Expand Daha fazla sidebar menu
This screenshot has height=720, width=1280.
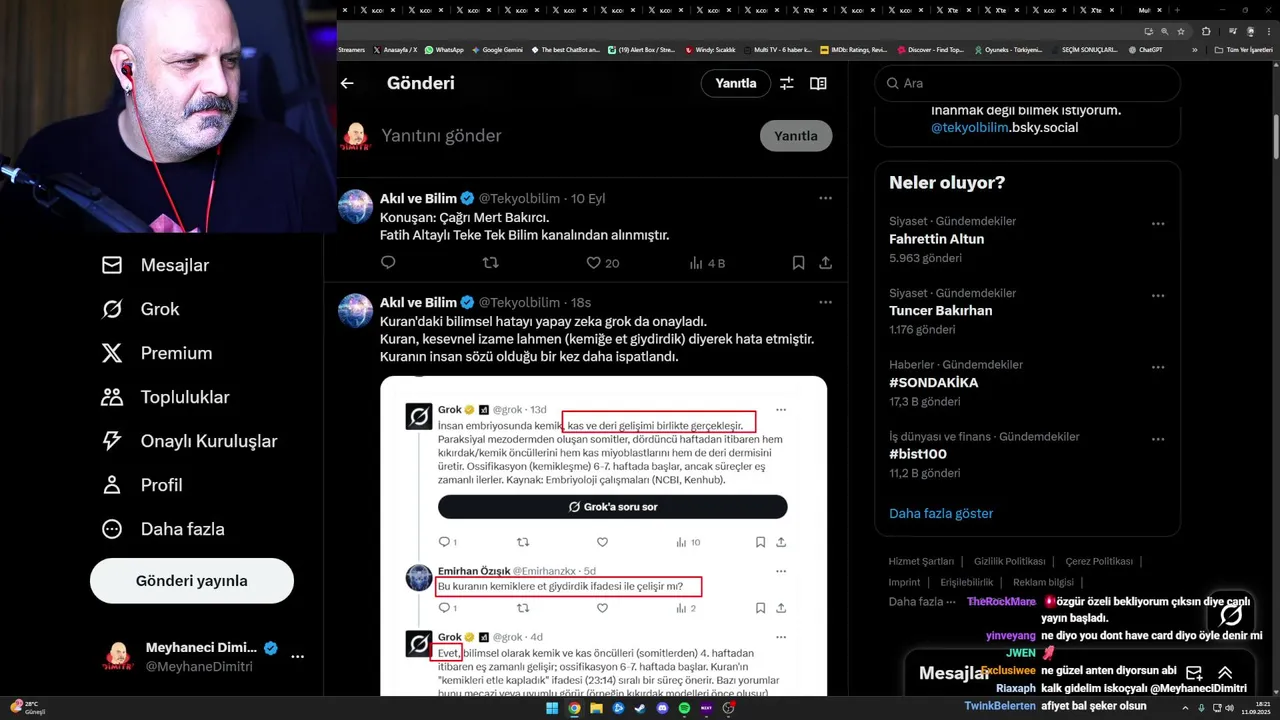click(163, 529)
